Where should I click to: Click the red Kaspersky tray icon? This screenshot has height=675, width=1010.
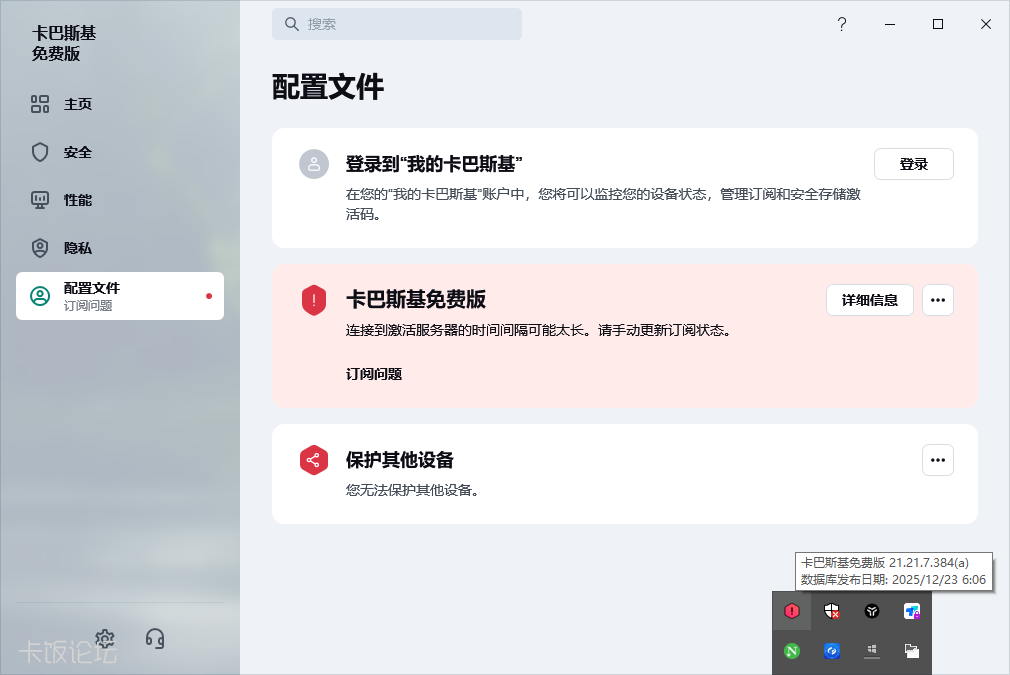point(792,611)
